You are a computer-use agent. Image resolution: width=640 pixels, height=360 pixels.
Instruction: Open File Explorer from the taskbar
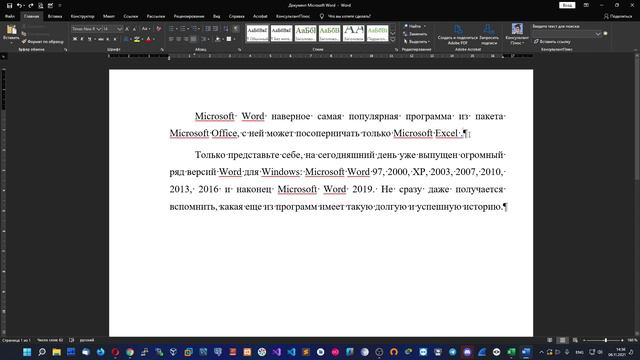(56, 352)
